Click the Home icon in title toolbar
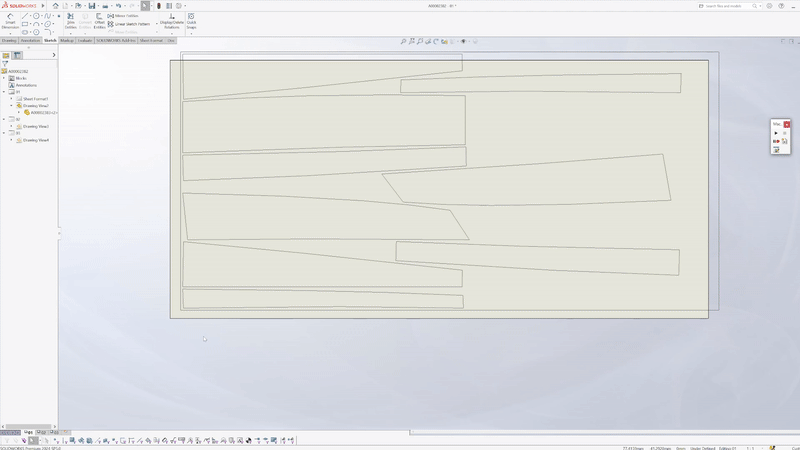Image resolution: width=800 pixels, height=450 pixels. [x=55, y=6]
